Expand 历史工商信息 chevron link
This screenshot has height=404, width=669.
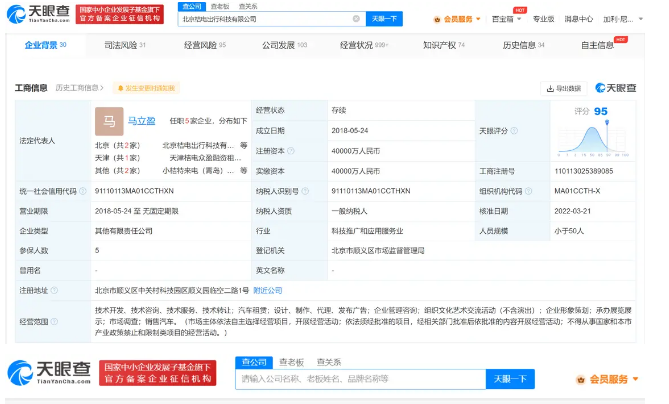click(79, 88)
